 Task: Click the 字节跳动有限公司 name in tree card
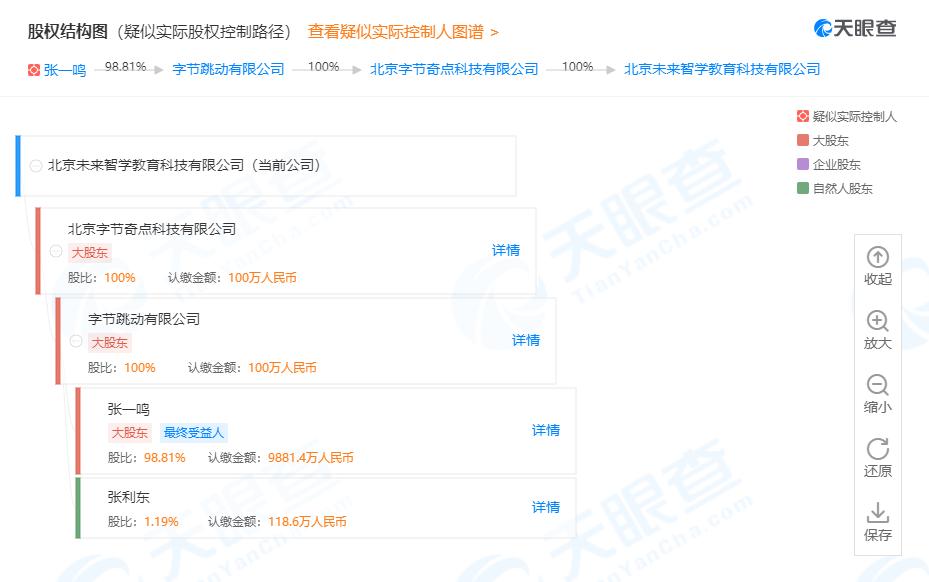(144, 319)
